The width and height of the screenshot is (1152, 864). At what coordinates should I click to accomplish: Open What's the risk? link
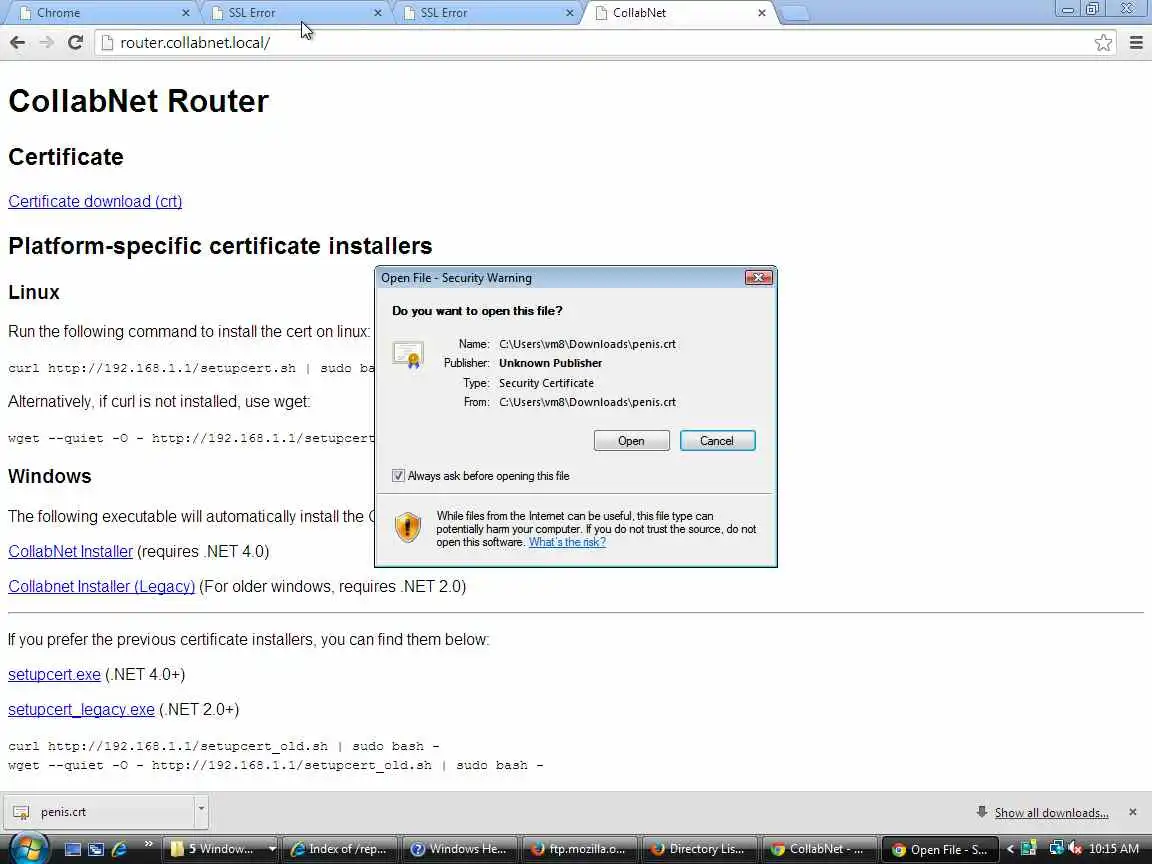[567, 542]
